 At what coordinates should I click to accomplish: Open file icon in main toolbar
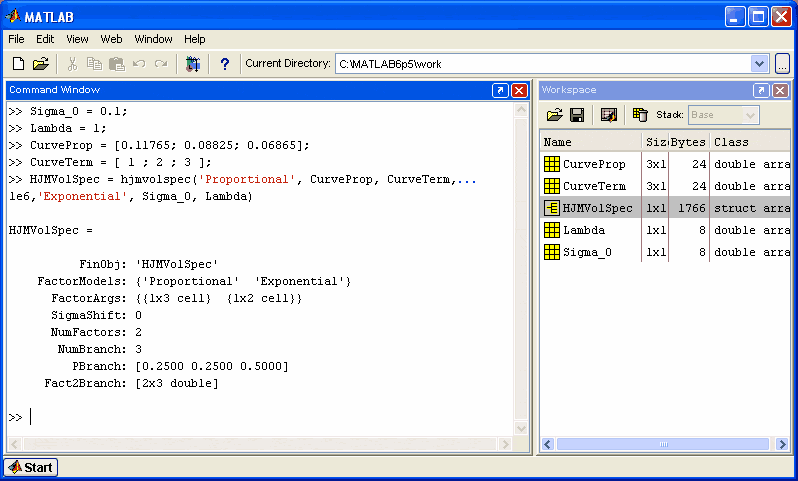click(40, 64)
